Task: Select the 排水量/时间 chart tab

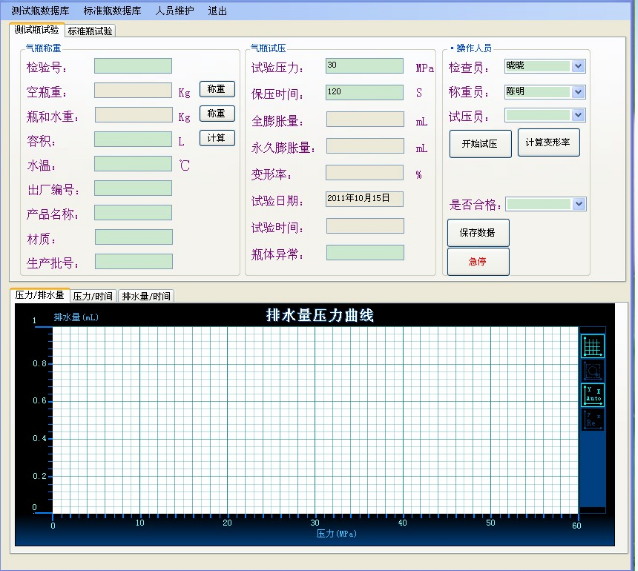Action: click(x=146, y=296)
